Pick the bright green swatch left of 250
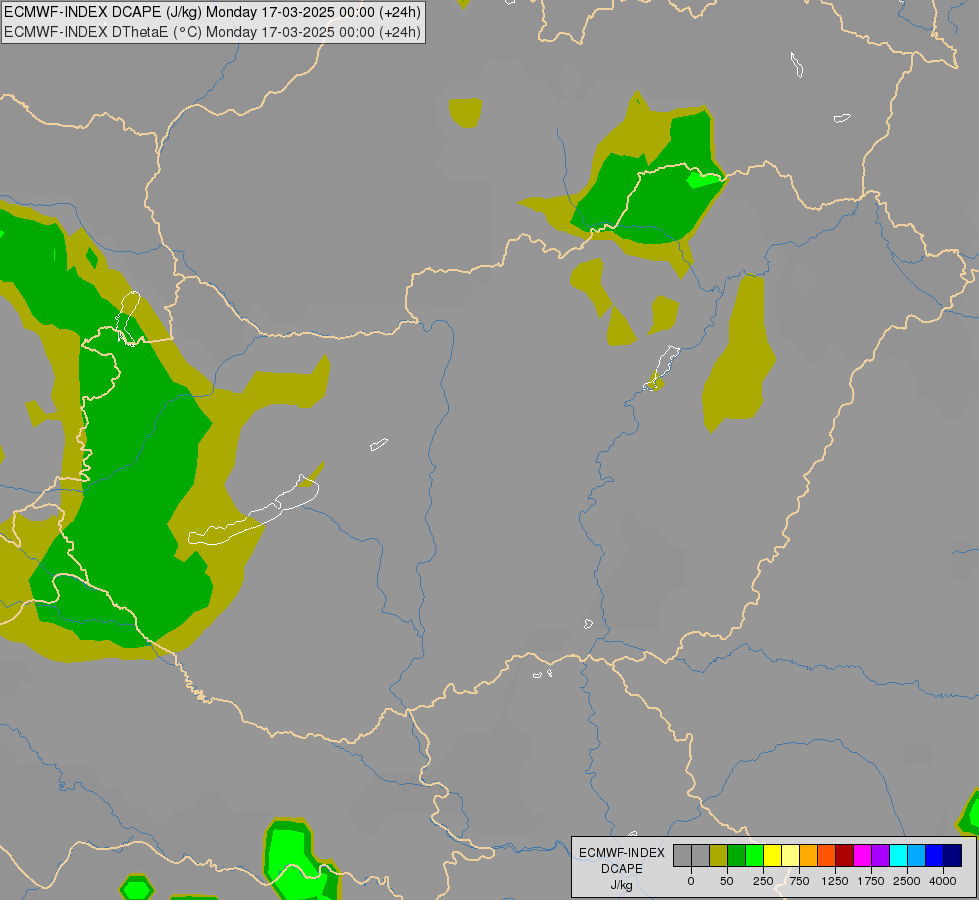Viewport: 979px width, 900px height. coord(754,856)
